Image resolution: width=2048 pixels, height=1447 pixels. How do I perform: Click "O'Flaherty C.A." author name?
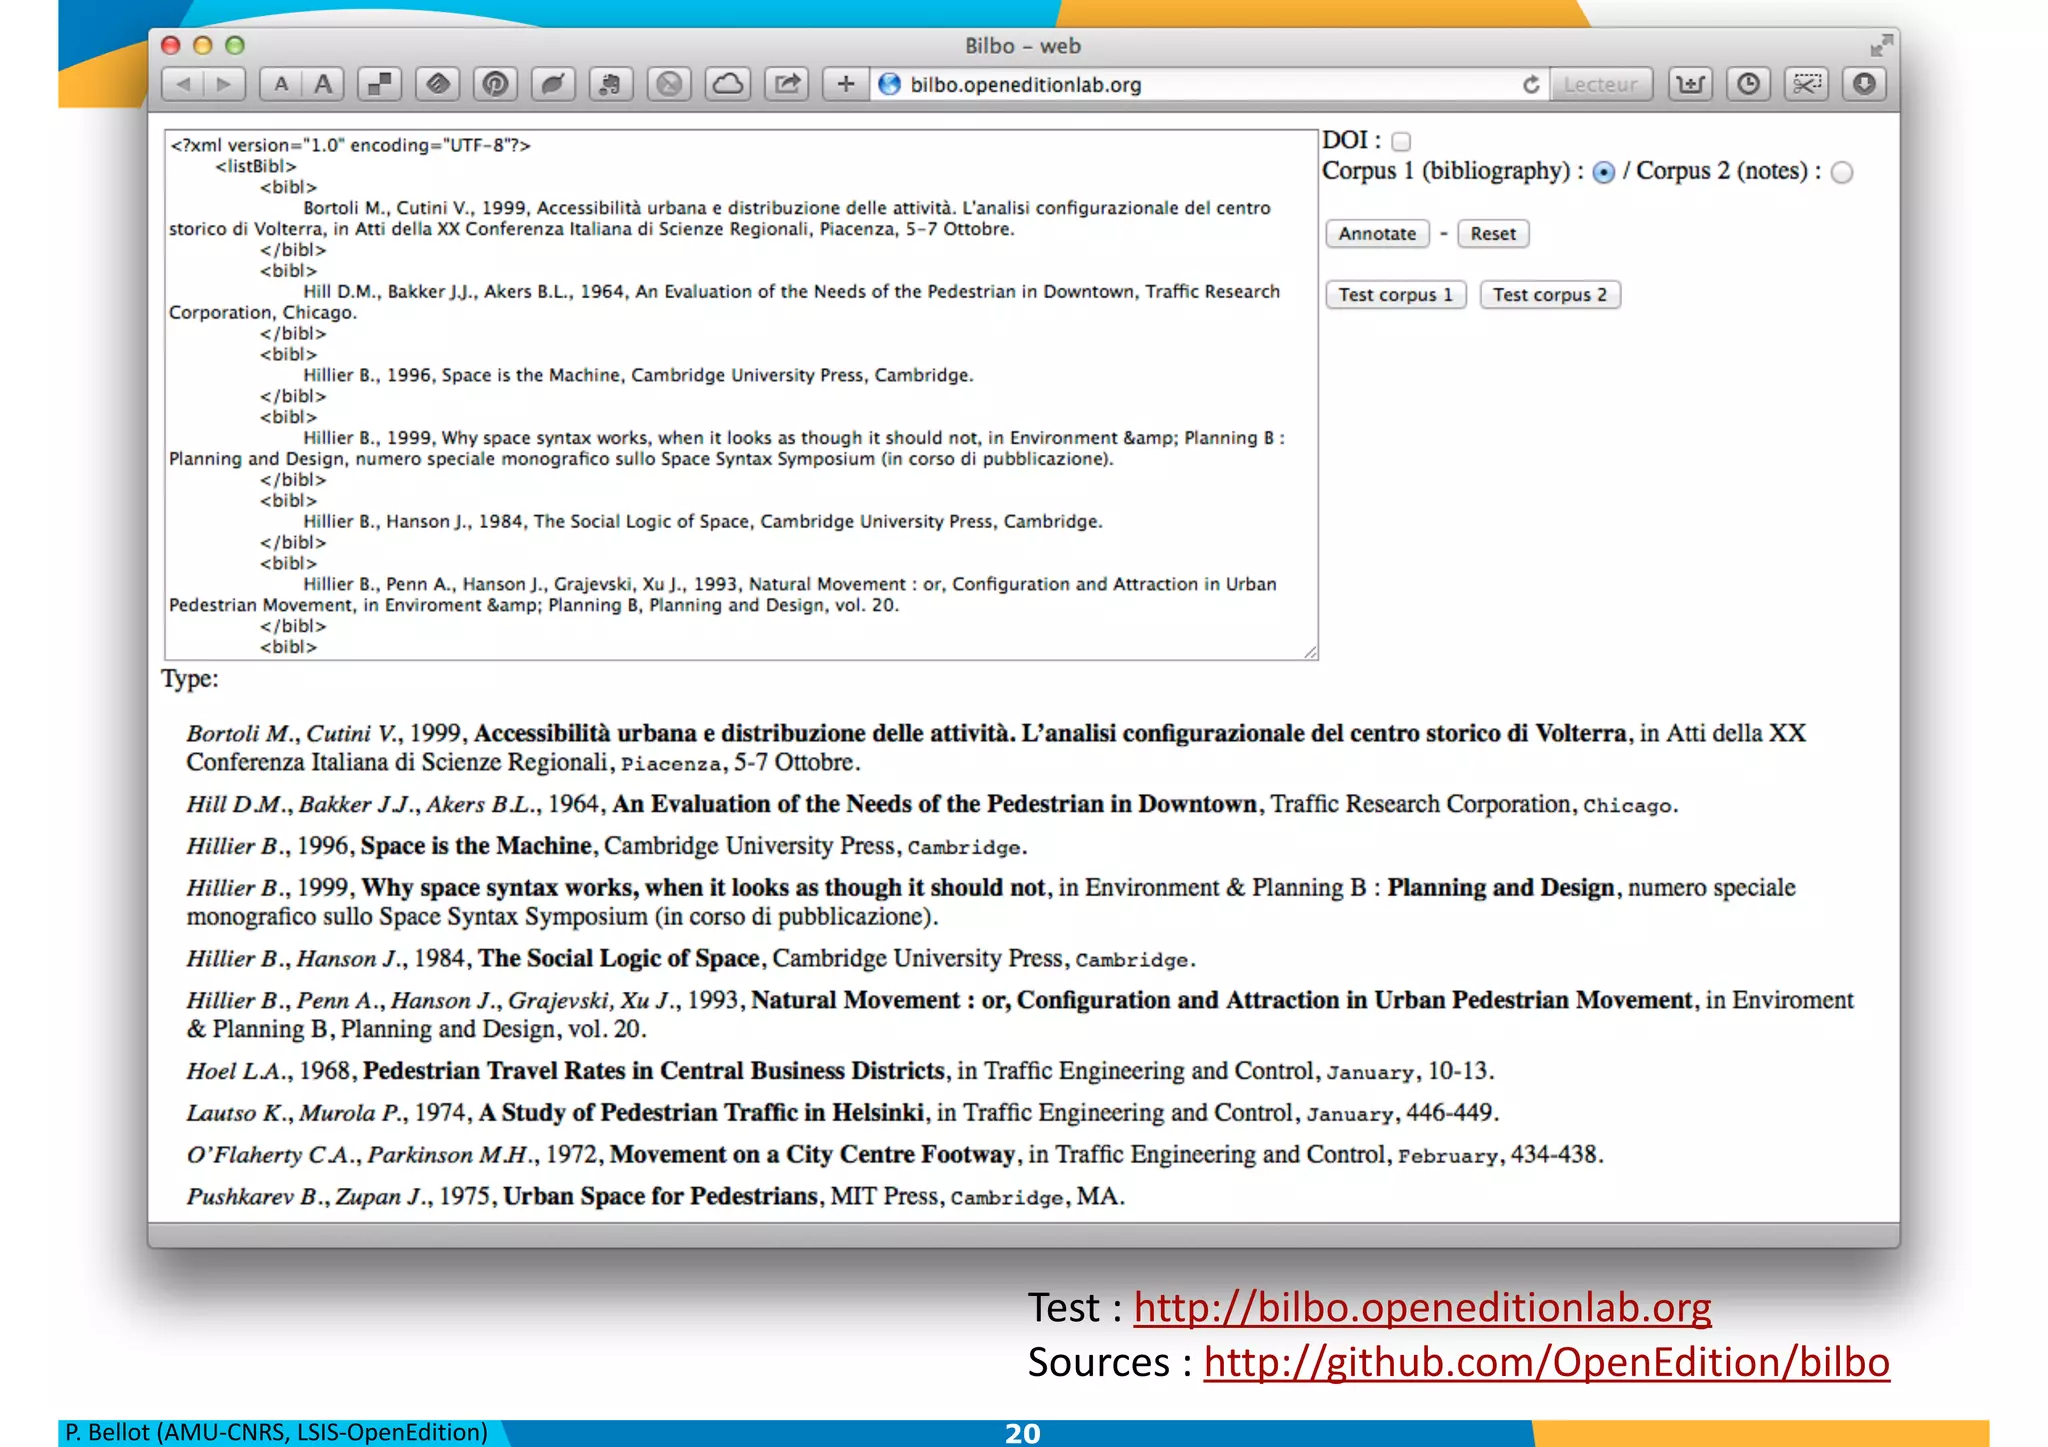[270, 1154]
